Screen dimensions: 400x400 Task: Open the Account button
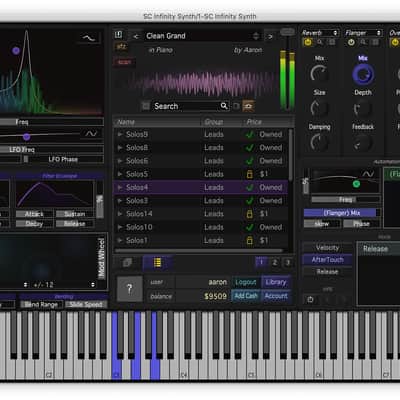(x=276, y=296)
